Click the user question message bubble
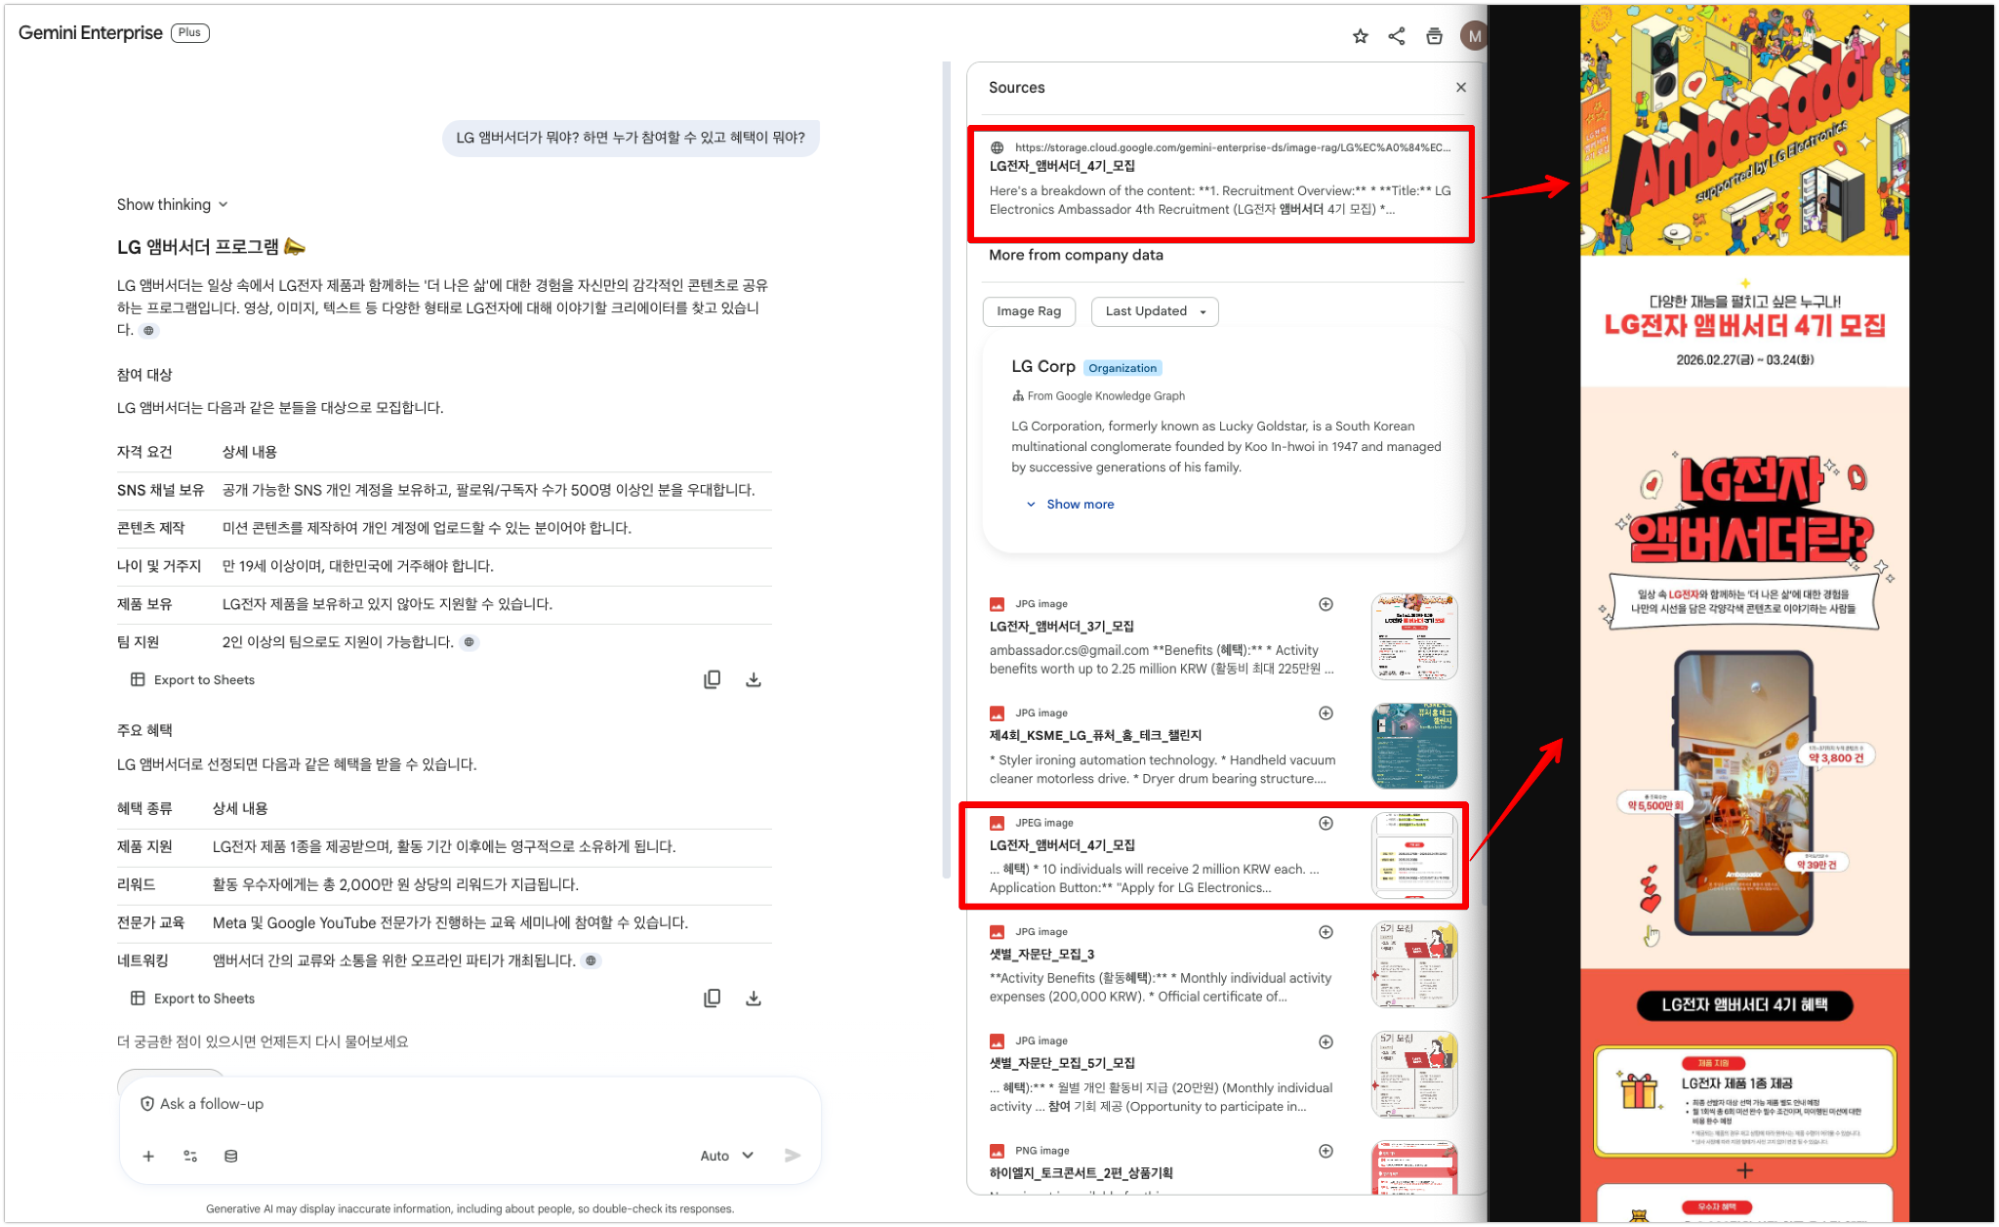The image size is (1999, 1227). tap(630, 138)
